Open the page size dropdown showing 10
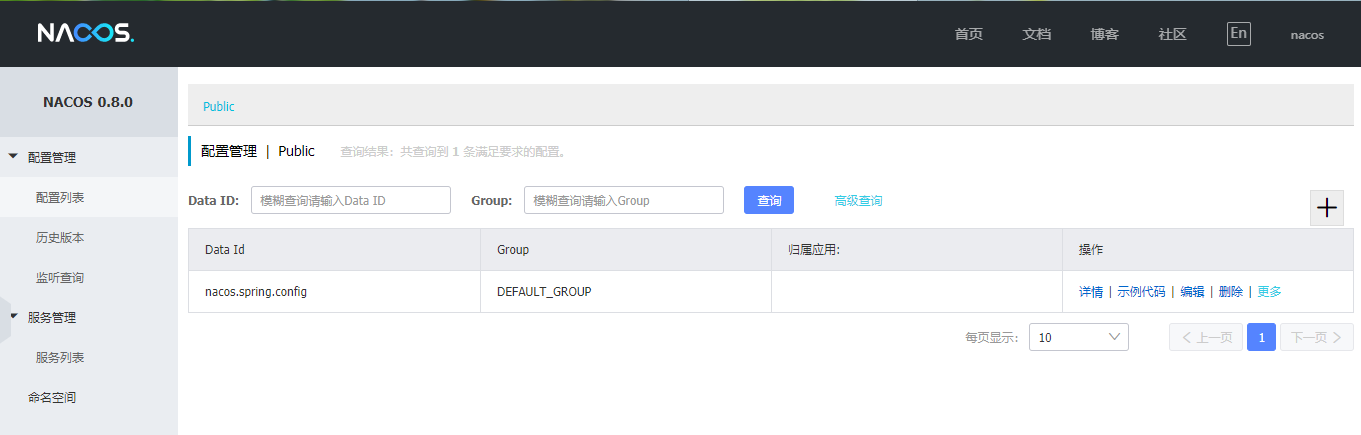The height and width of the screenshot is (435, 1361). click(1079, 337)
